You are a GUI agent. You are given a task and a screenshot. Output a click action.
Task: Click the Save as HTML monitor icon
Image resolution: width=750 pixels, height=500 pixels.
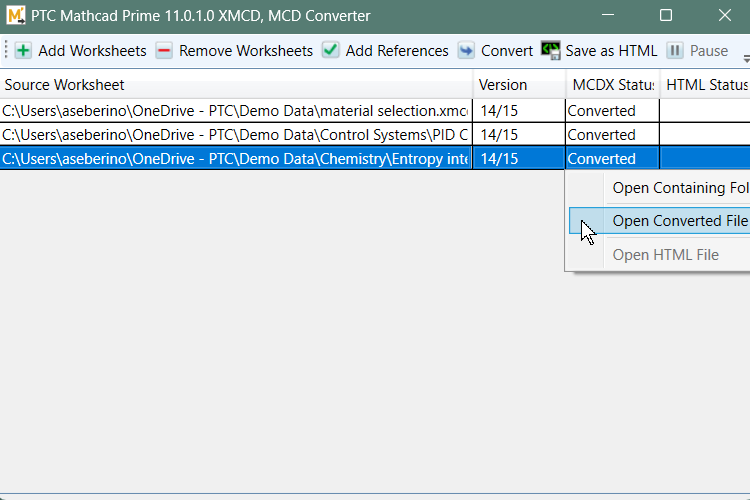(551, 50)
